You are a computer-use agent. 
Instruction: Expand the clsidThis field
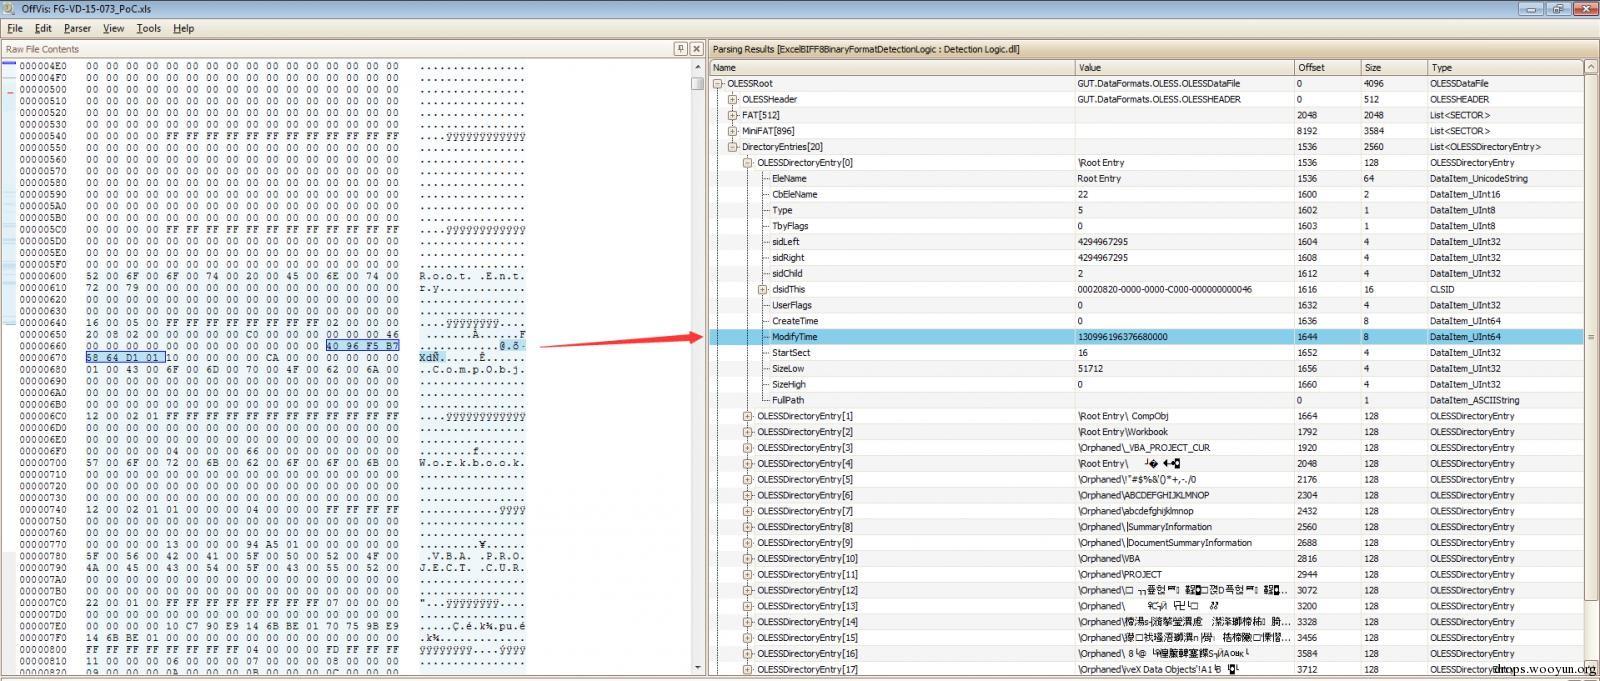(x=762, y=290)
